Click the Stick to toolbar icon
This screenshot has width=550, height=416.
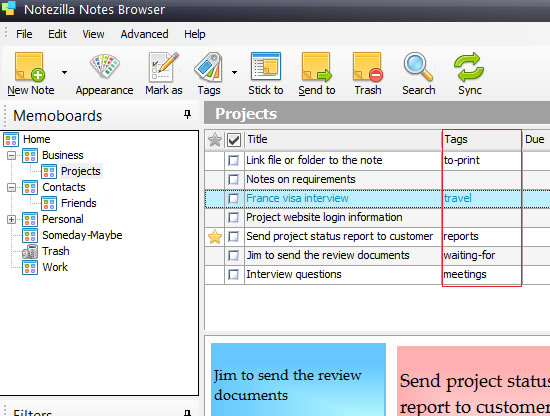pyautogui.click(x=266, y=66)
